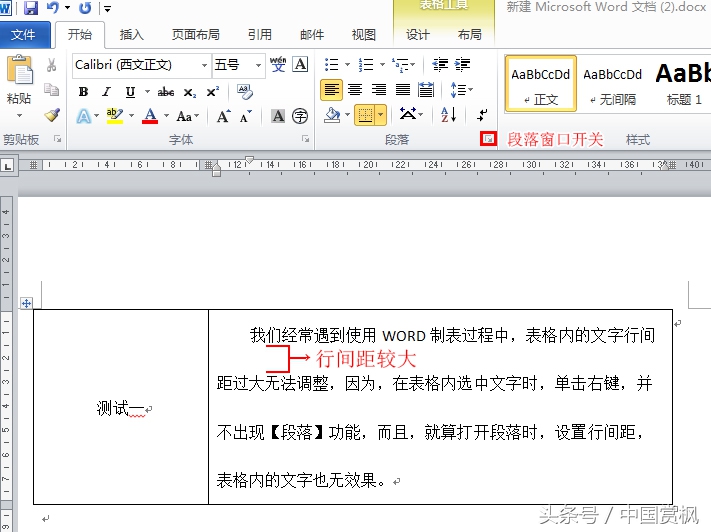Toggle strikethrough formatting
Screen dimensions: 711x532
click(166, 92)
